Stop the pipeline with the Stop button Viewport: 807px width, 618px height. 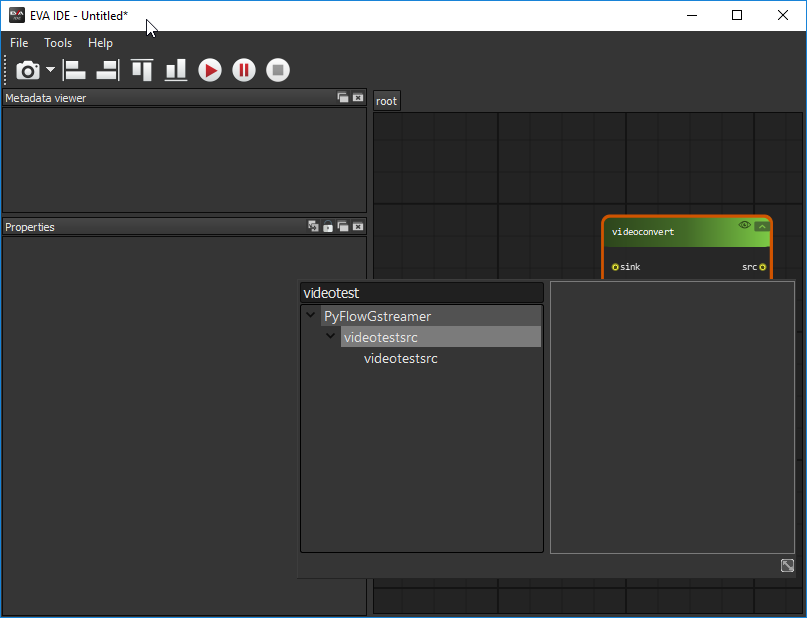click(x=278, y=70)
